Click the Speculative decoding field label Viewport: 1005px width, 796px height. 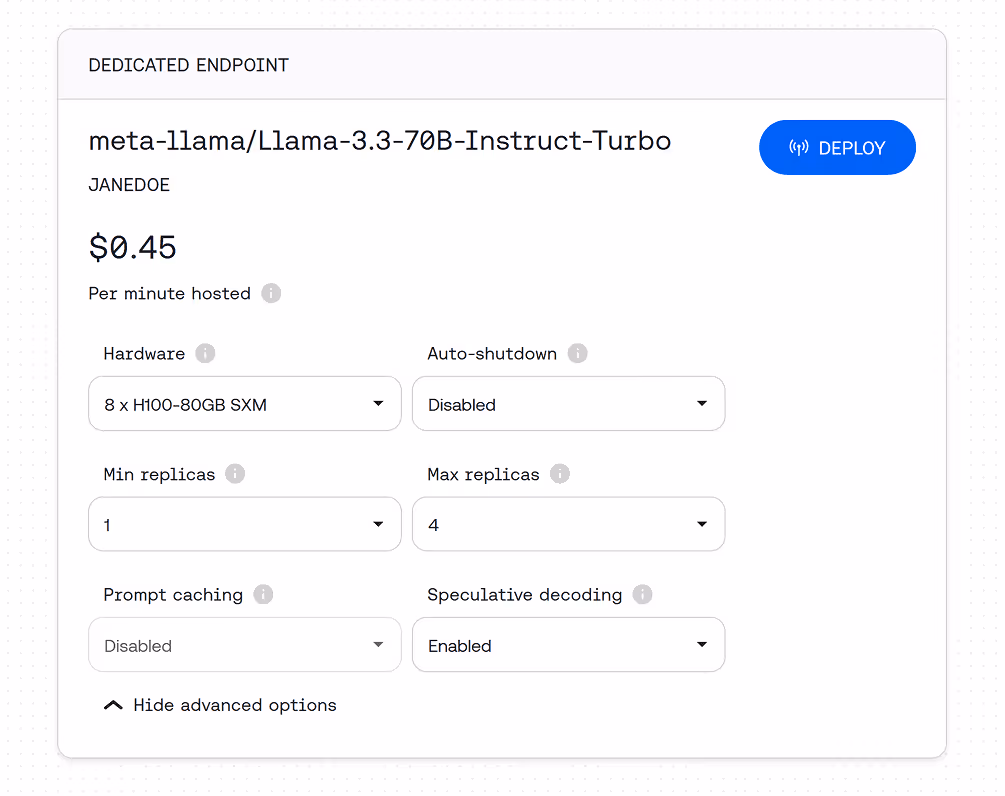coord(524,595)
